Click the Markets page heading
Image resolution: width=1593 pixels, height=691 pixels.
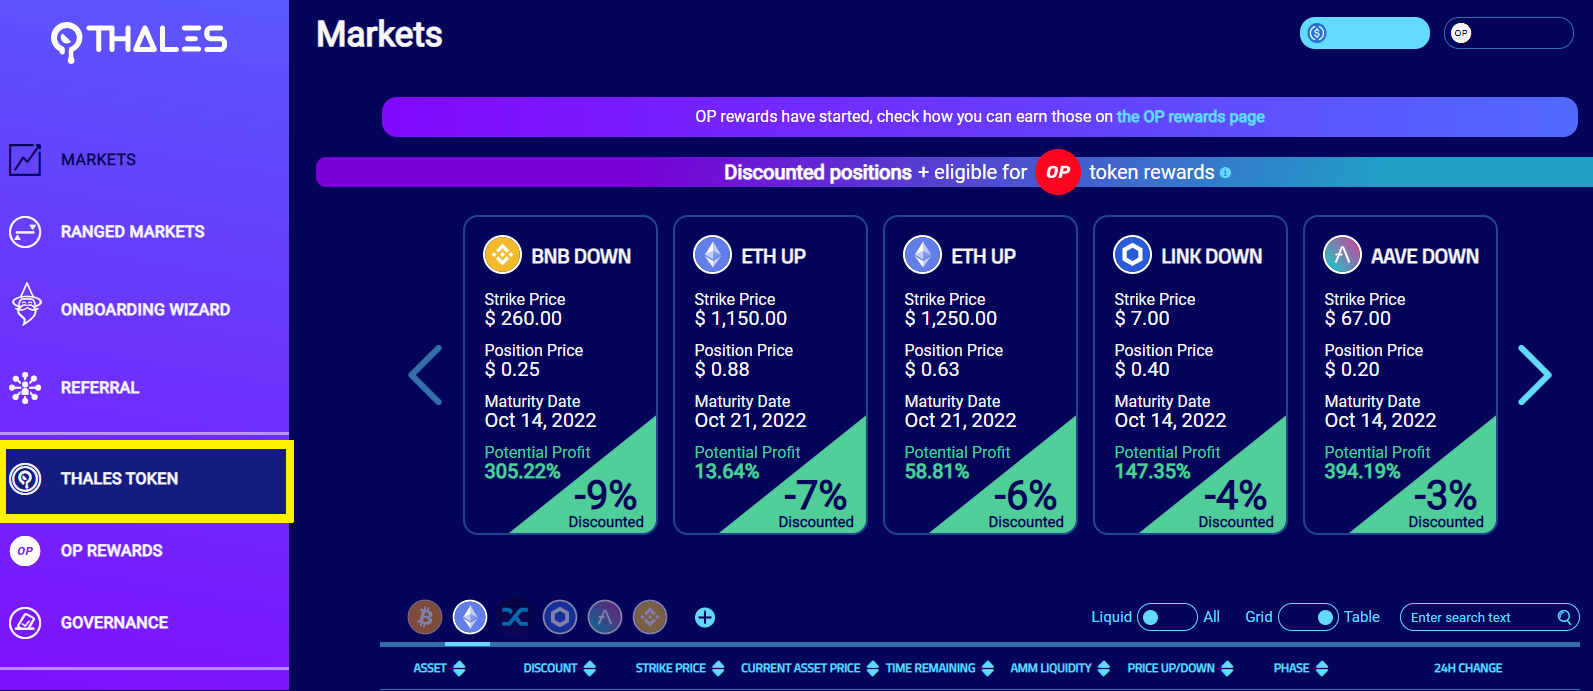tap(379, 35)
